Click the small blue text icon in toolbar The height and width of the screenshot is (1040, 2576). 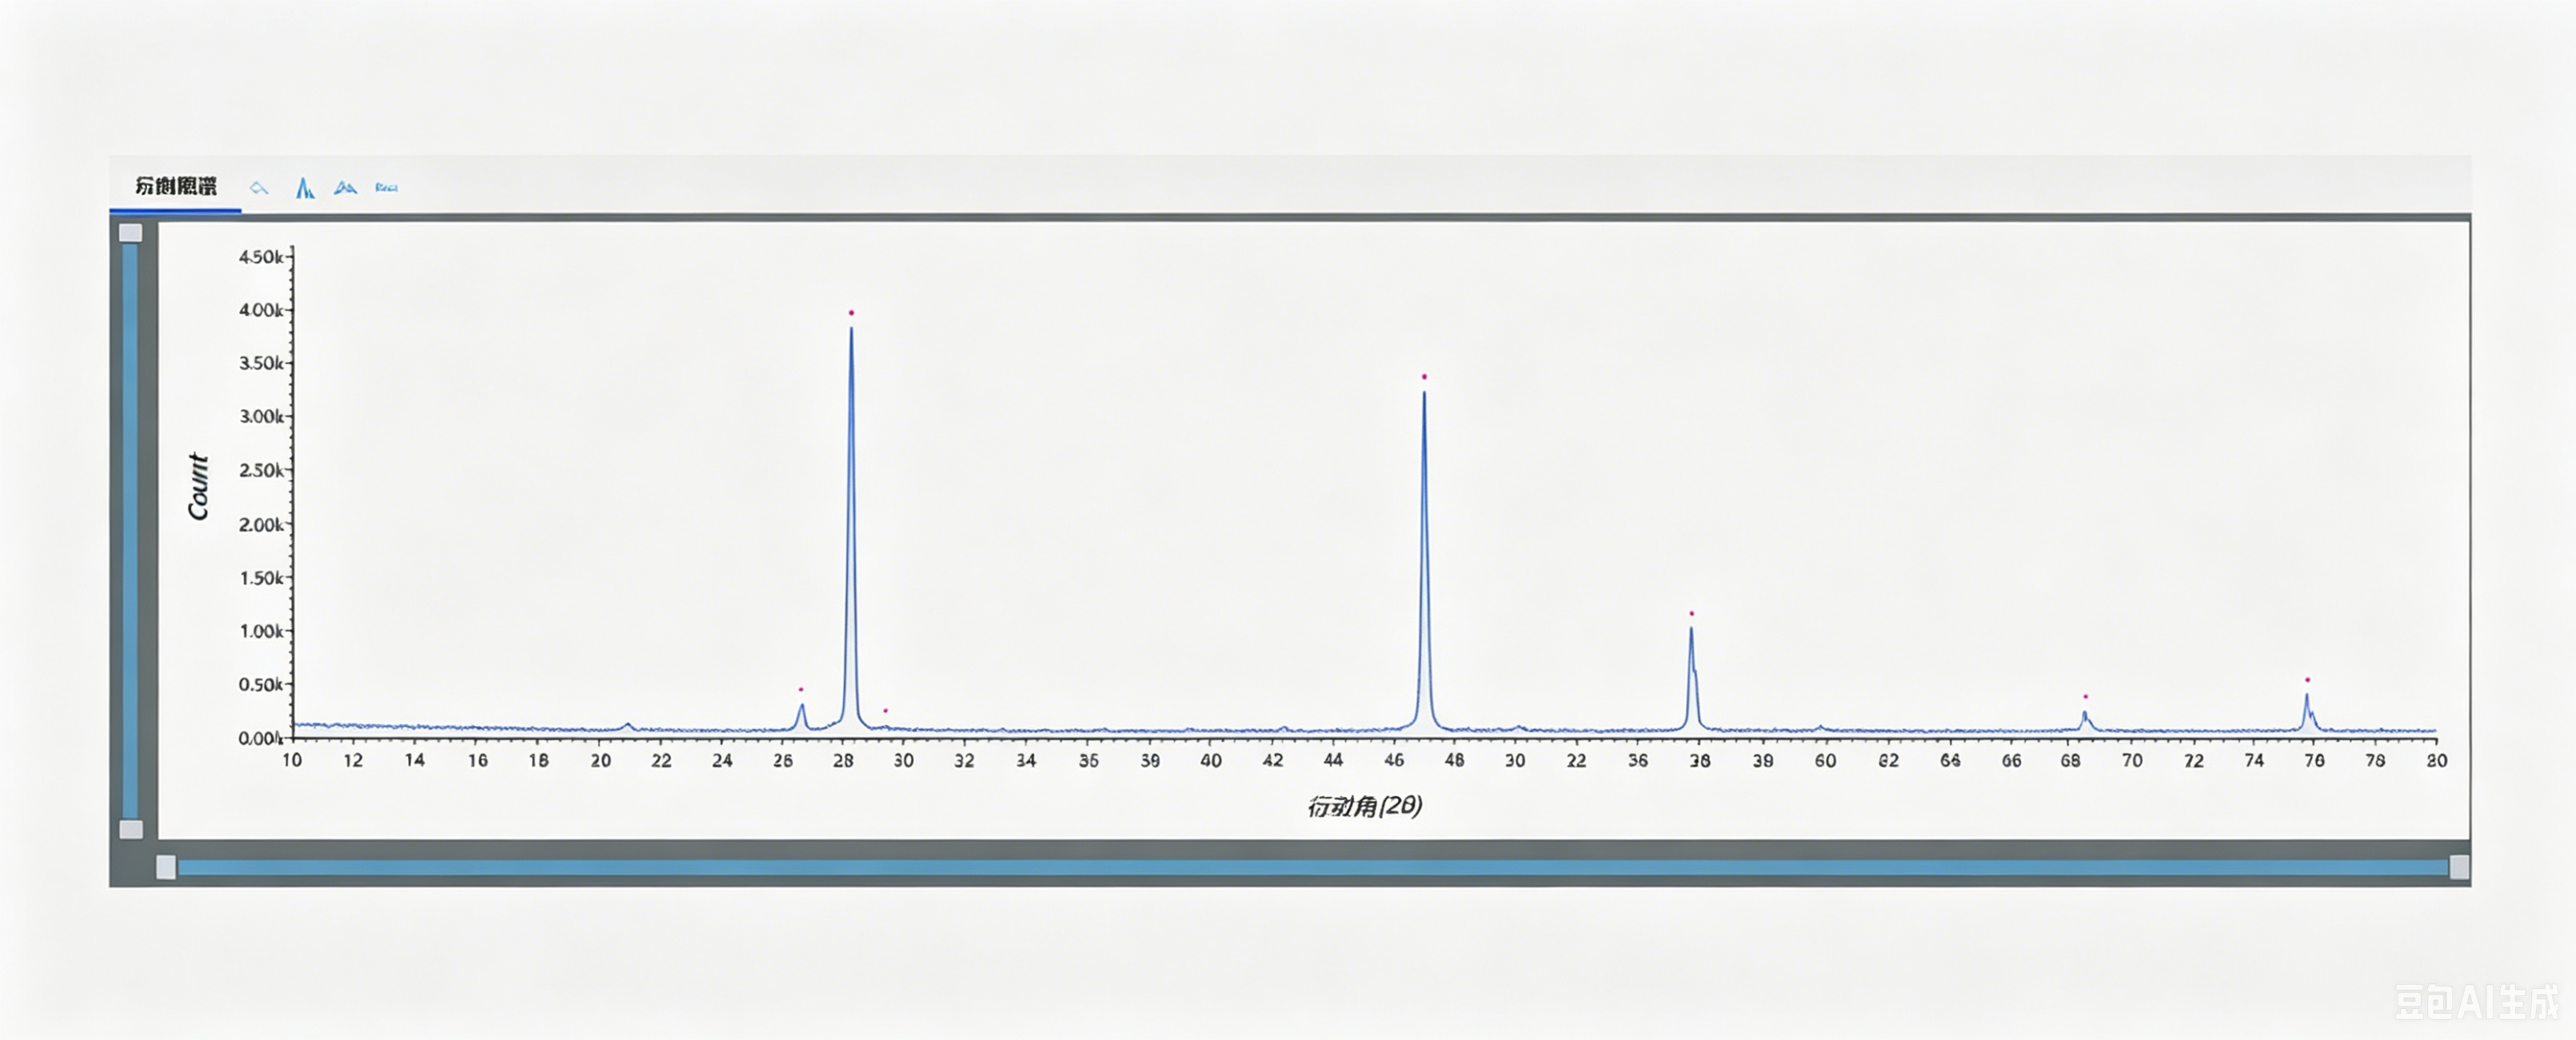click(386, 187)
